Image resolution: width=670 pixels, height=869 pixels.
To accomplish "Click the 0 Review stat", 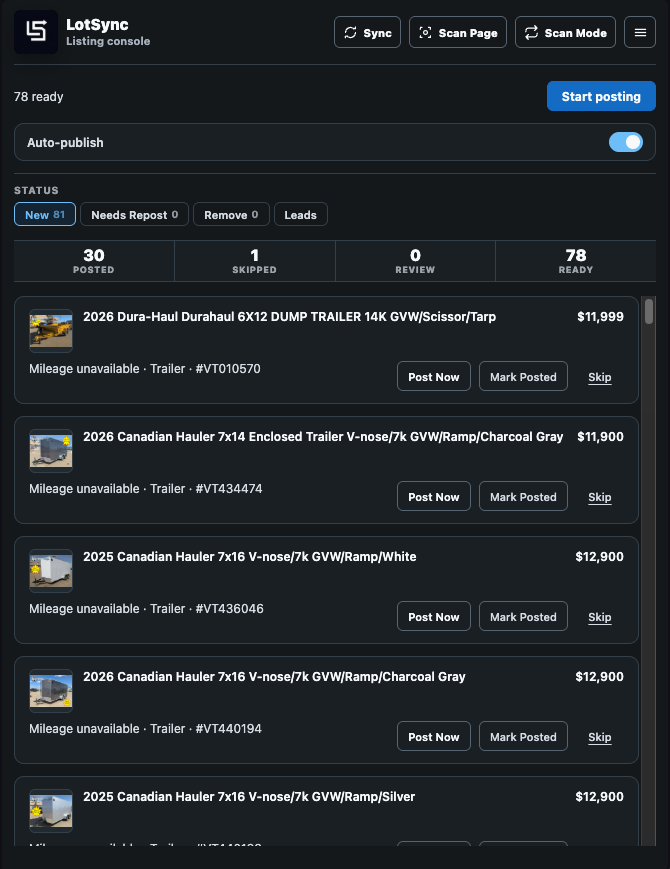I will (415, 260).
